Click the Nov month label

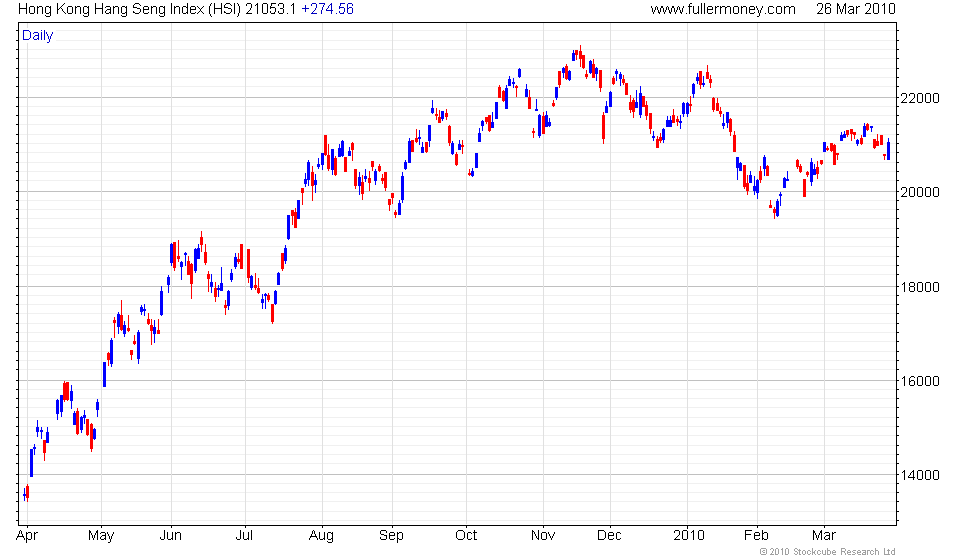coord(542,536)
